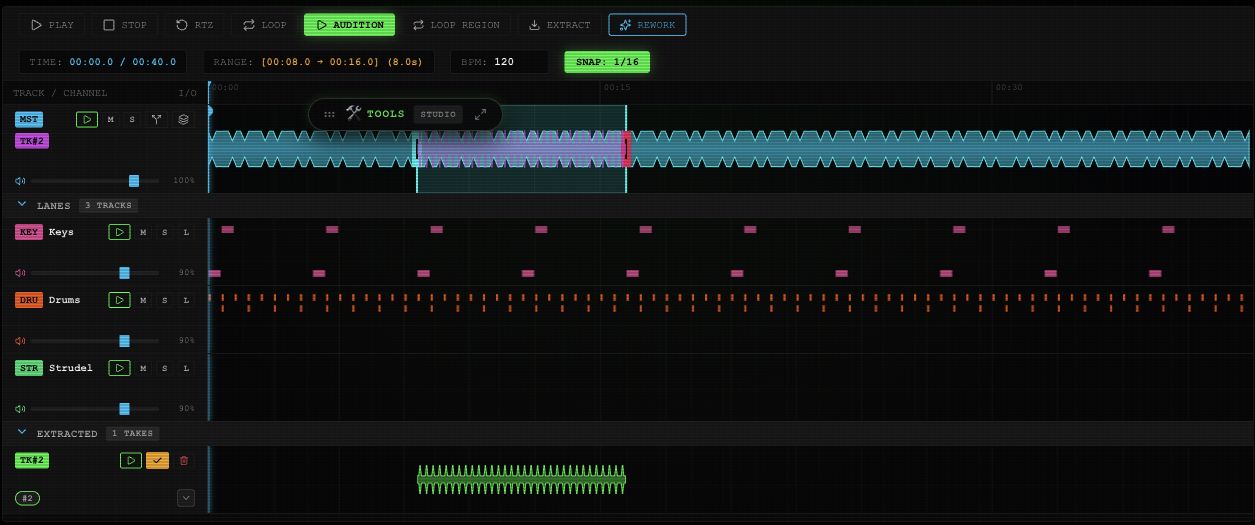Click the Tools hammer and wrench icon
1255x525 pixels.
click(x=354, y=113)
